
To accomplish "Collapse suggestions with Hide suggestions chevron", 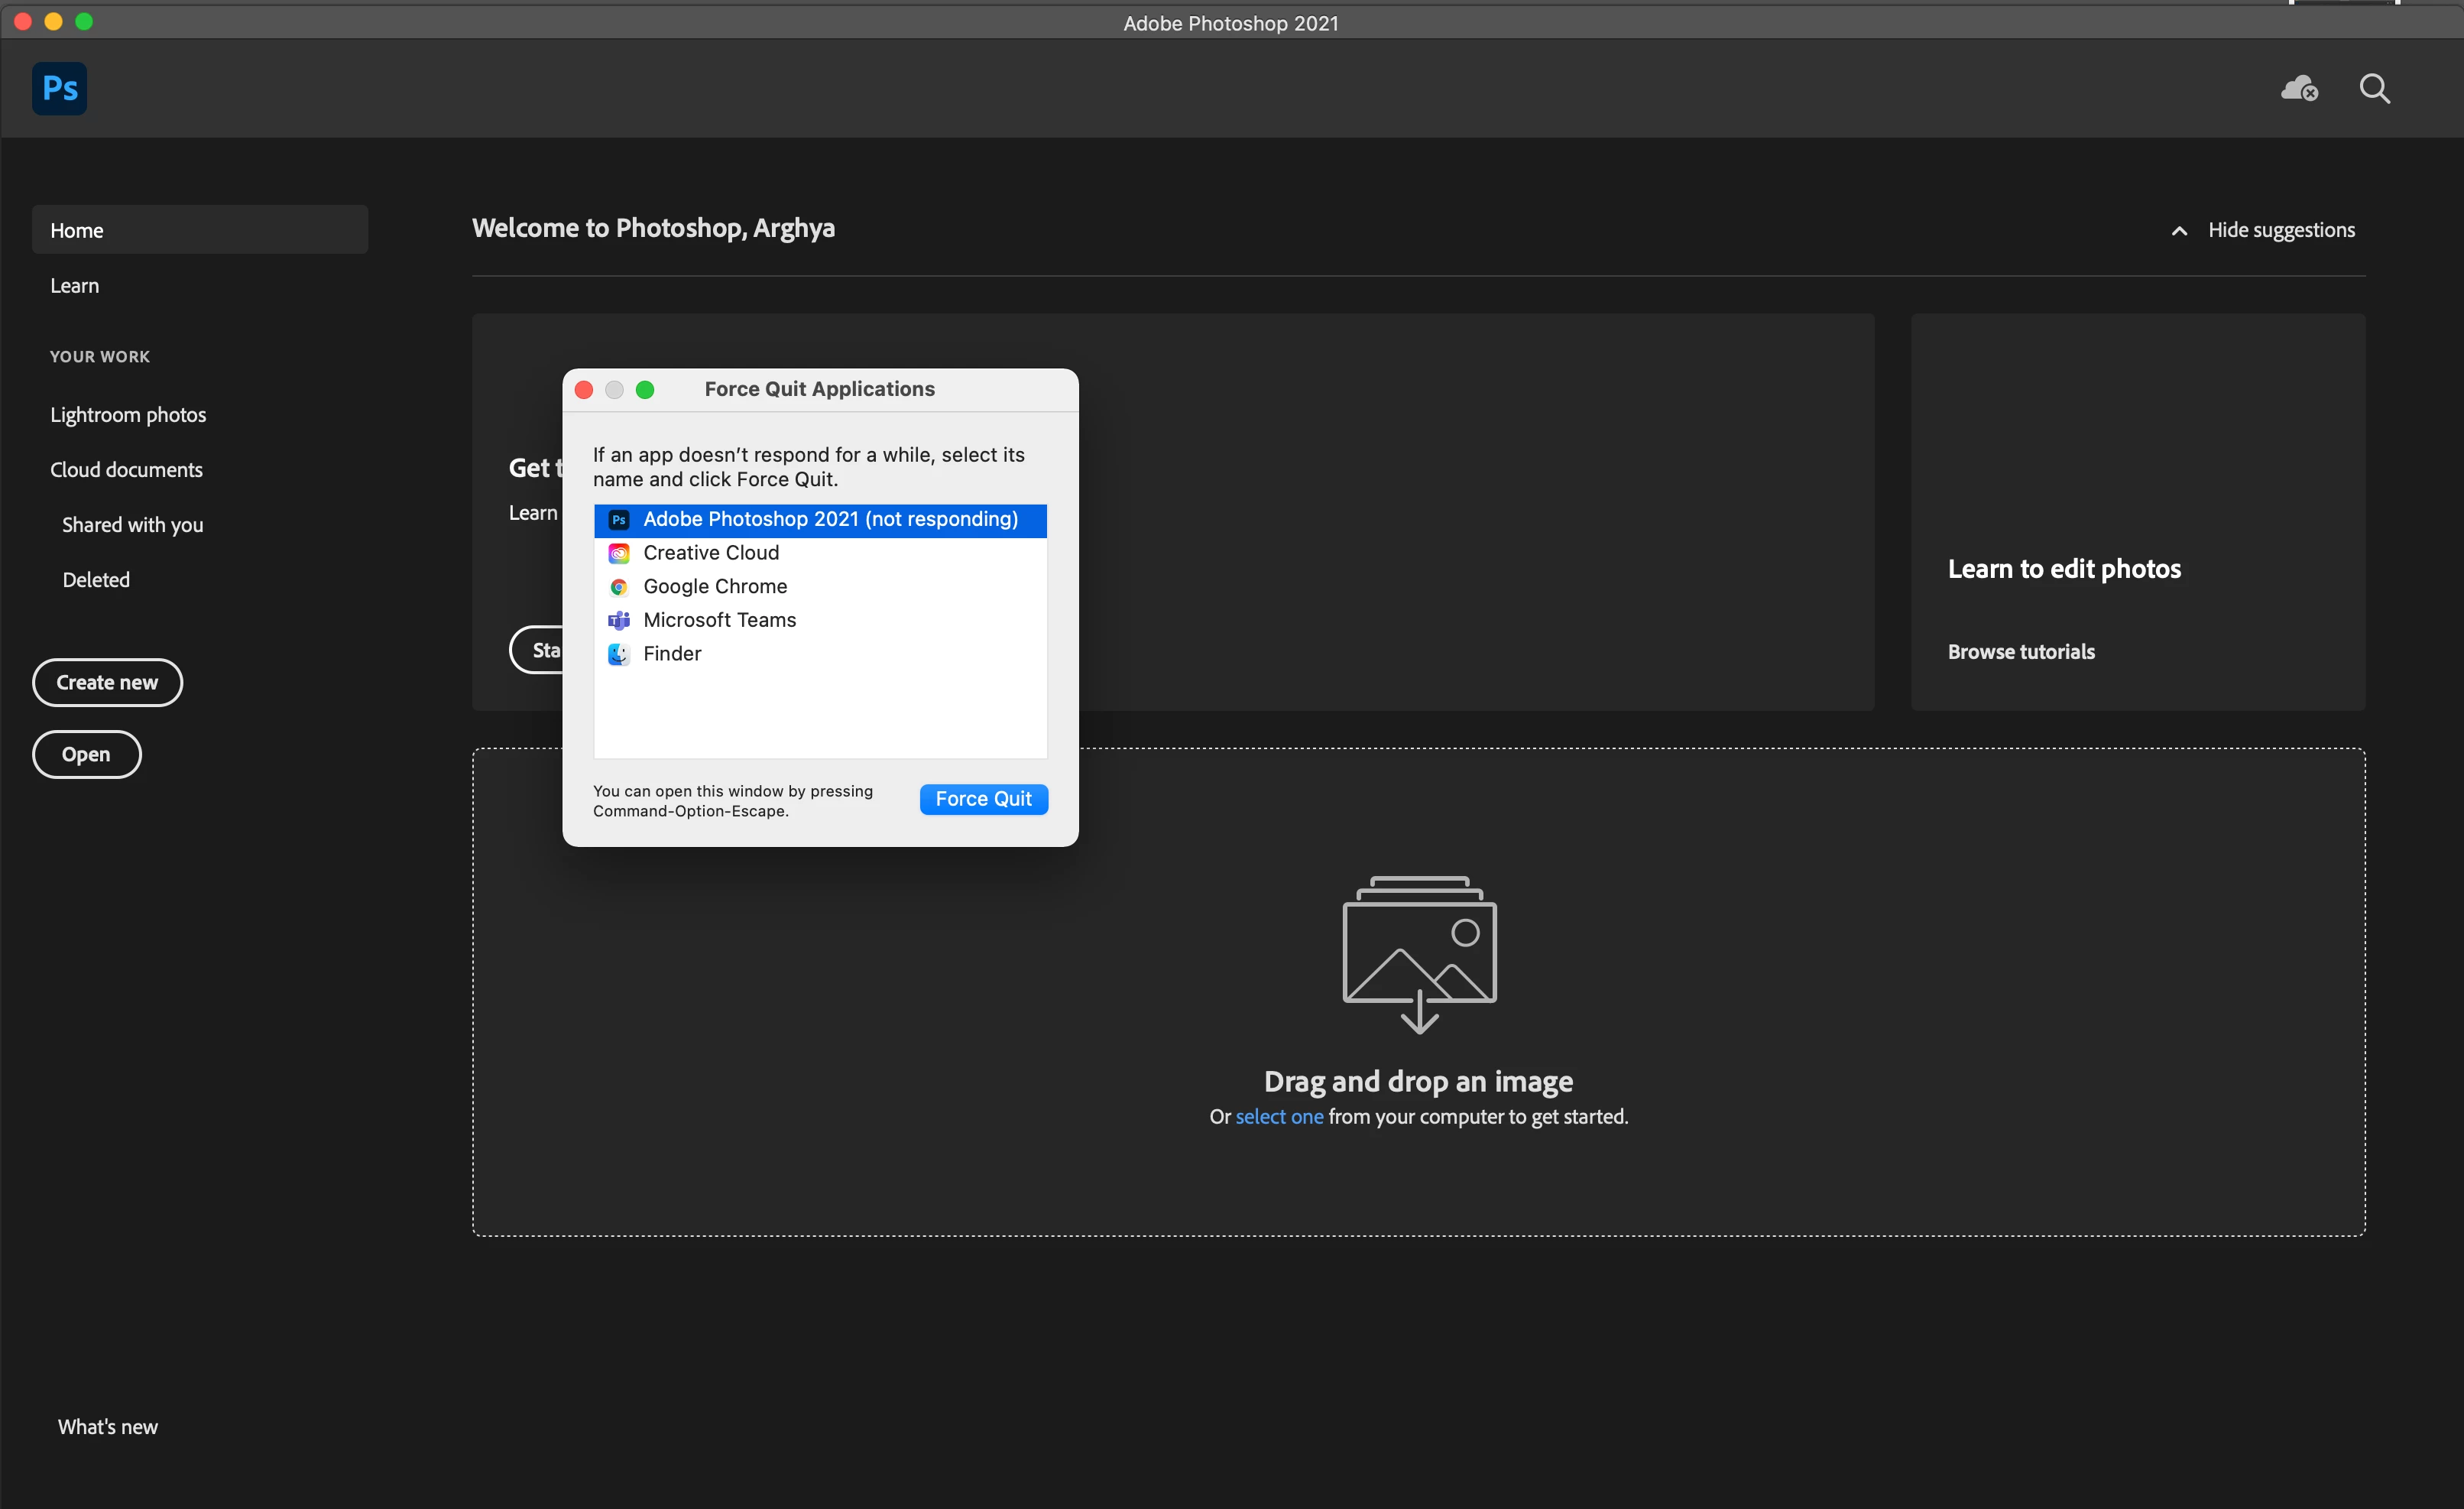I will [x=2179, y=231].
